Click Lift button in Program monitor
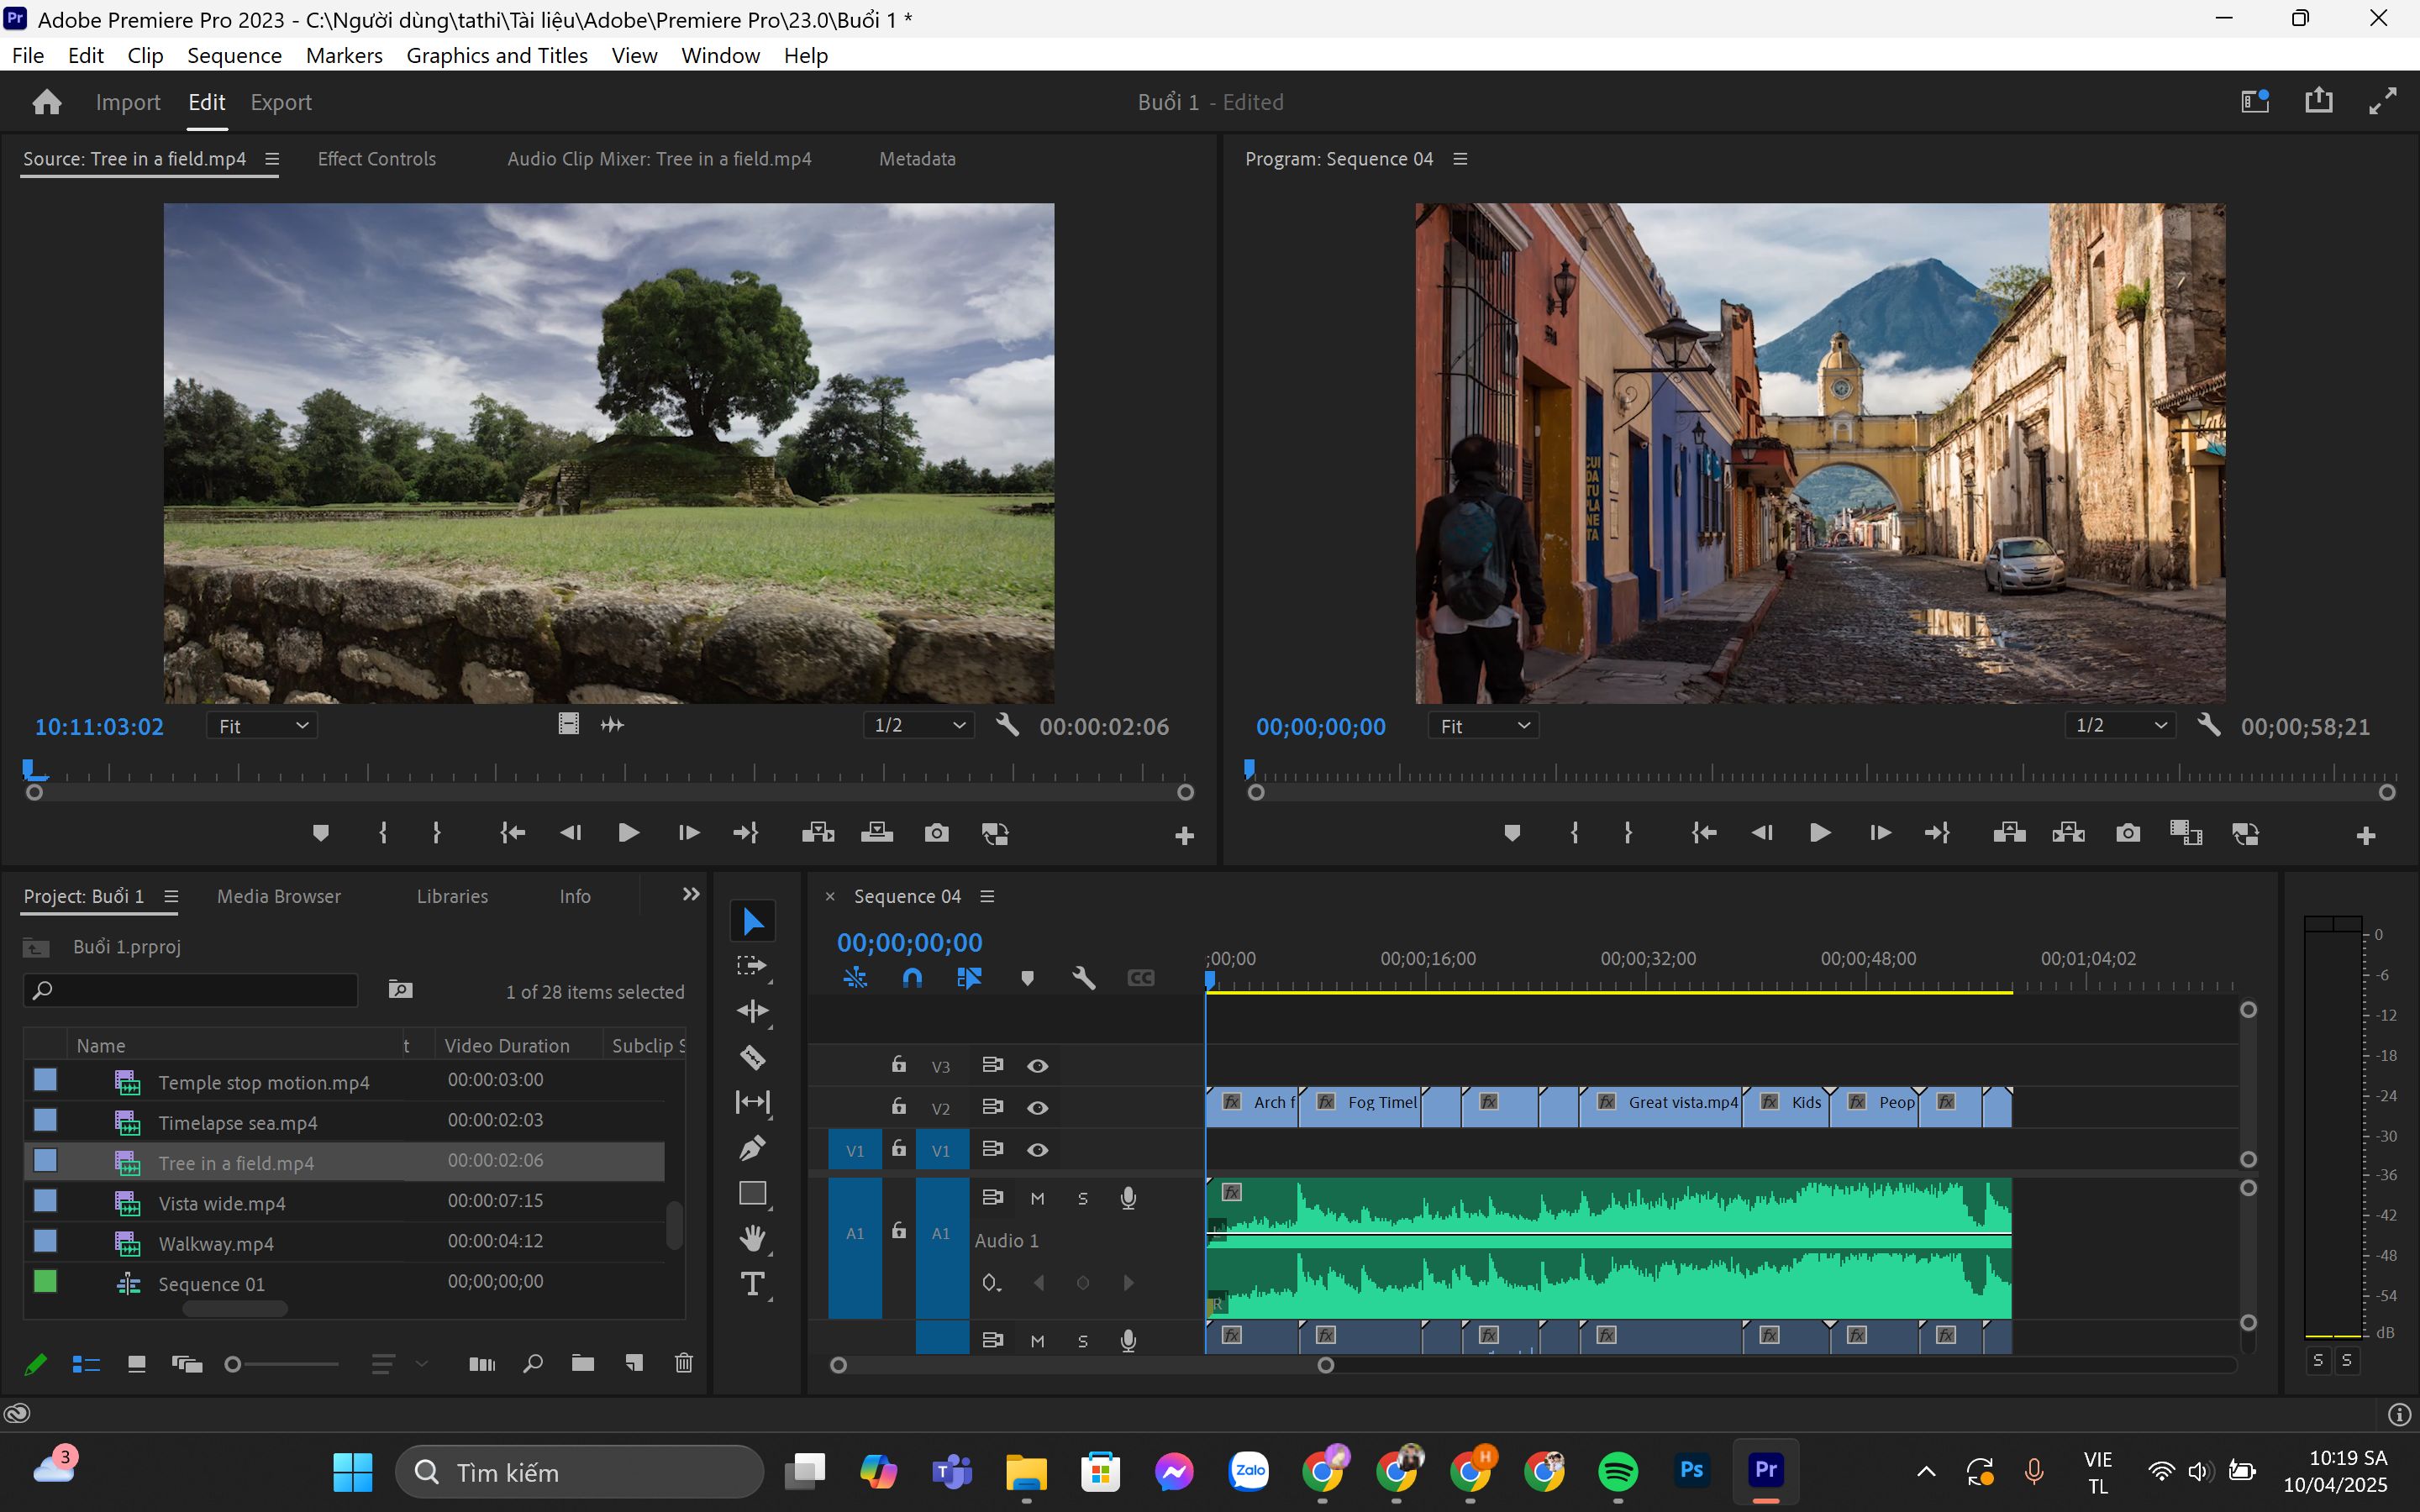 coord(2009,833)
